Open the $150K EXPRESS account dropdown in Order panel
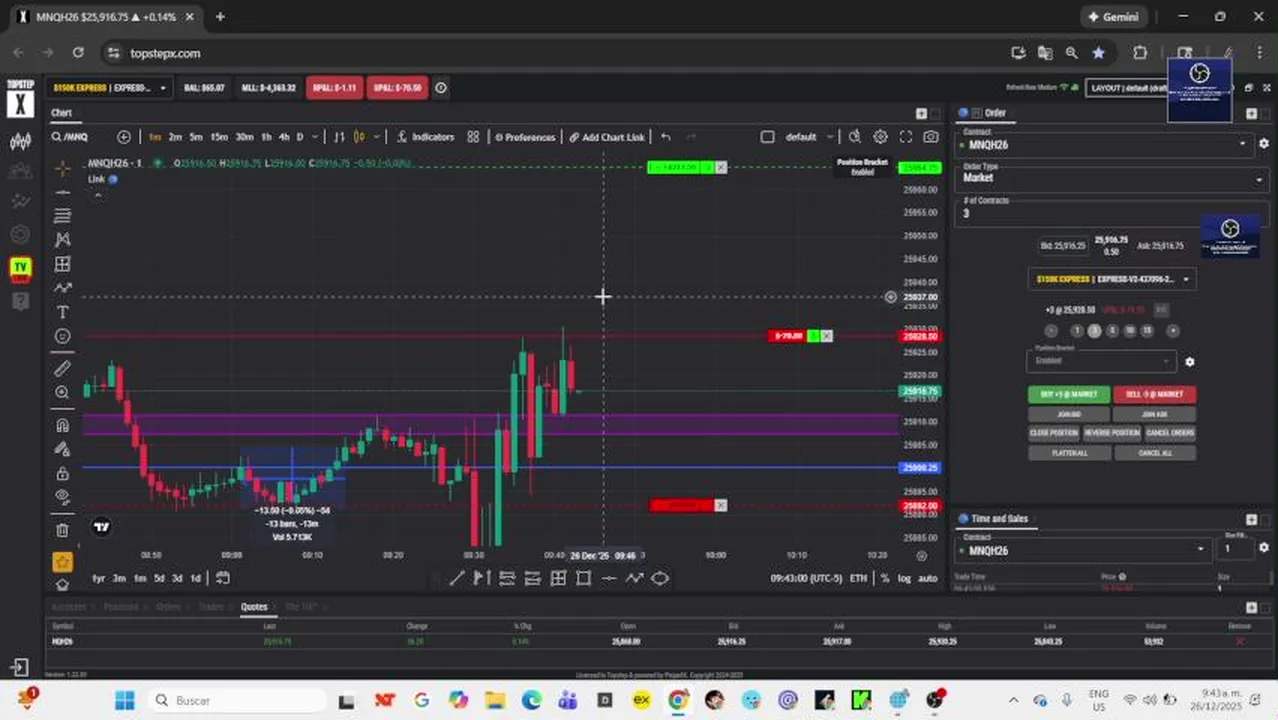The width and height of the screenshot is (1278, 720). coord(1112,279)
